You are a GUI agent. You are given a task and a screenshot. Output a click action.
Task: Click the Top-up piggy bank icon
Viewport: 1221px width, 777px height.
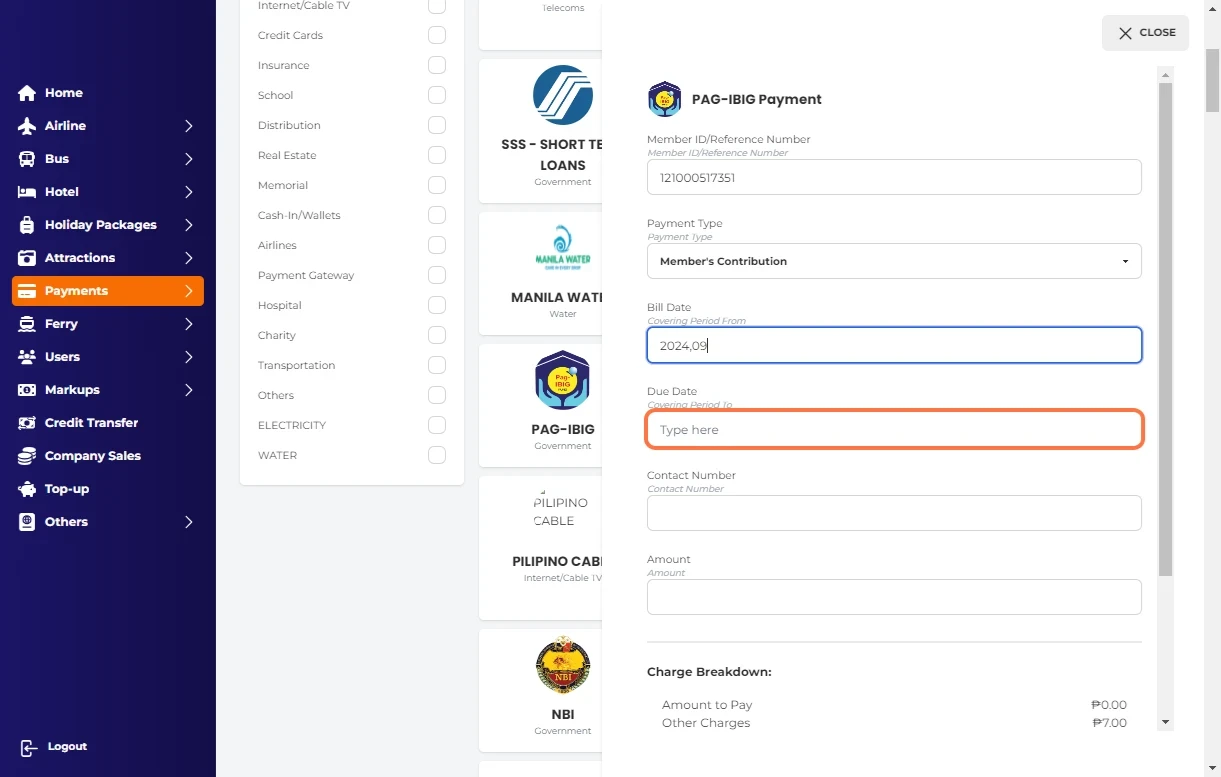coord(27,489)
